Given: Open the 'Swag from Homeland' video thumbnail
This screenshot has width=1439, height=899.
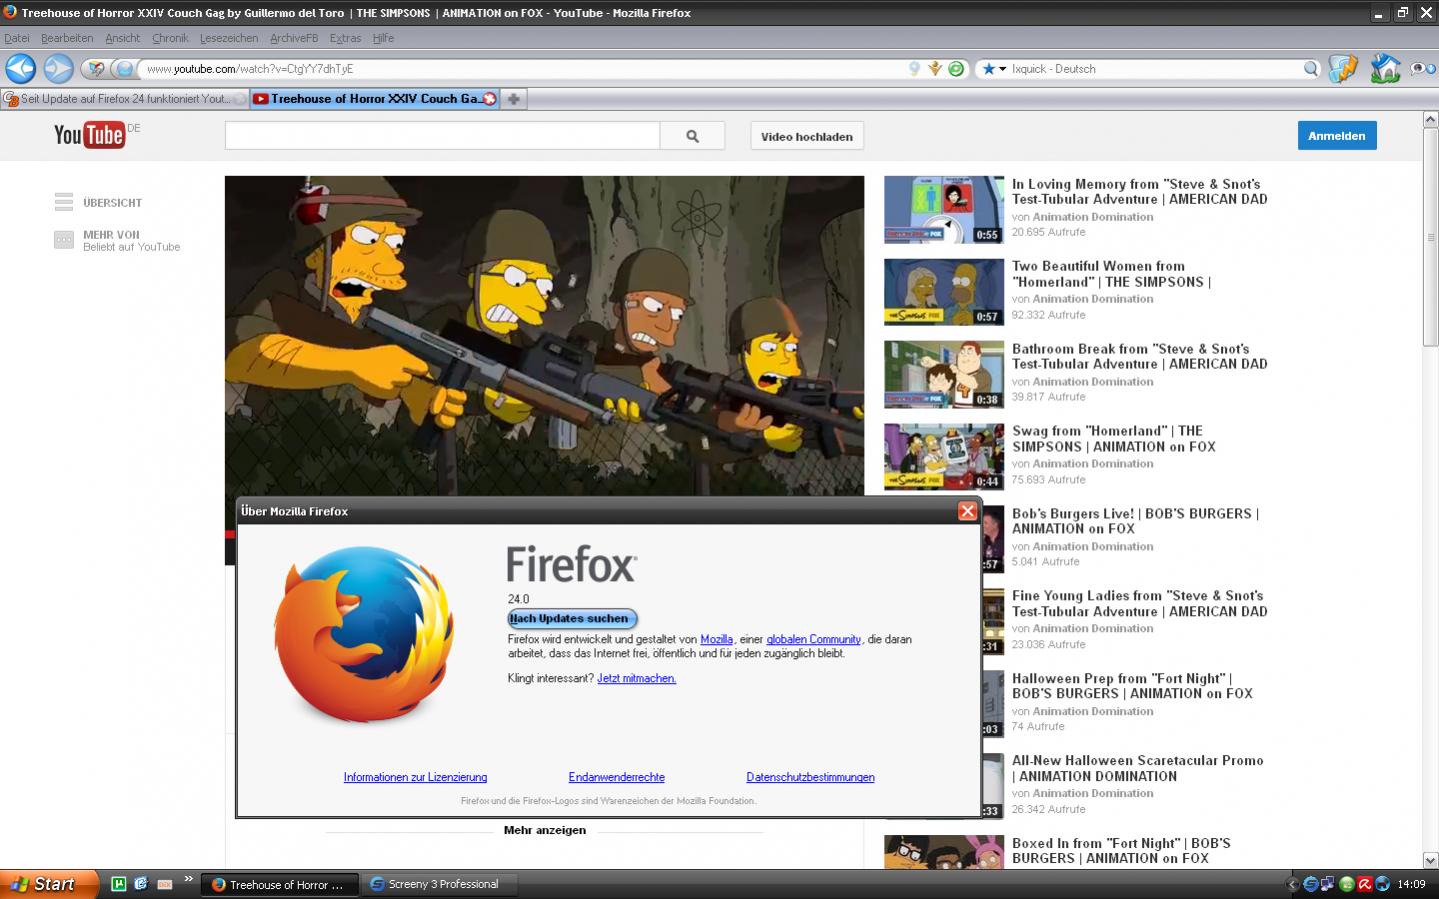Looking at the screenshot, I should 944,457.
